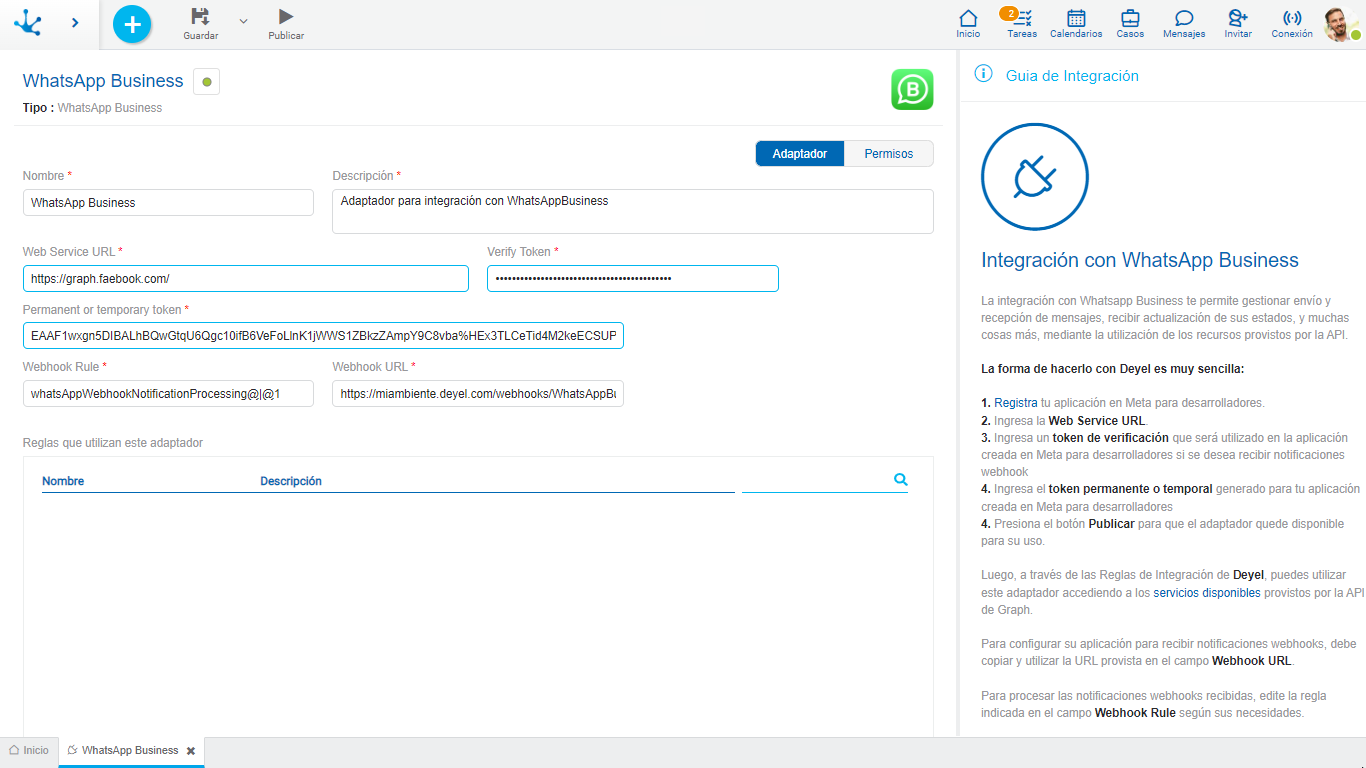Click the Verify Token password field
This screenshot has width=1366, height=768.
click(633, 278)
